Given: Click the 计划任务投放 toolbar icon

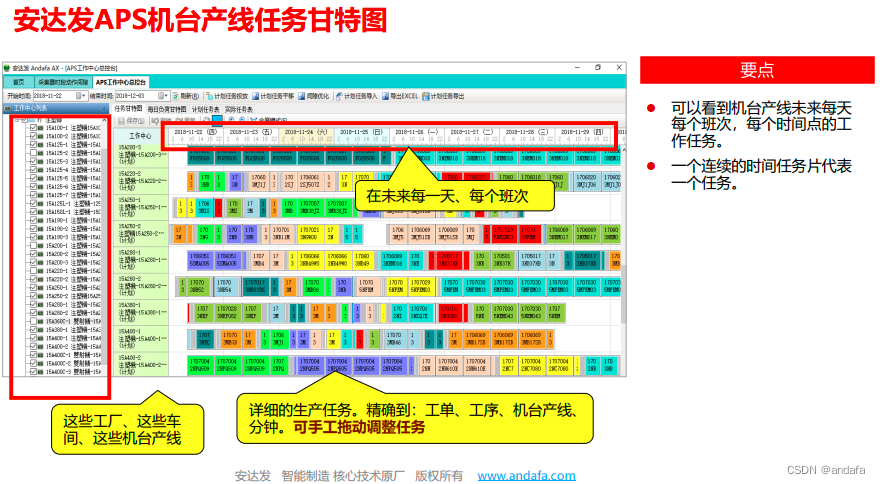Looking at the screenshot, I should (209, 97).
